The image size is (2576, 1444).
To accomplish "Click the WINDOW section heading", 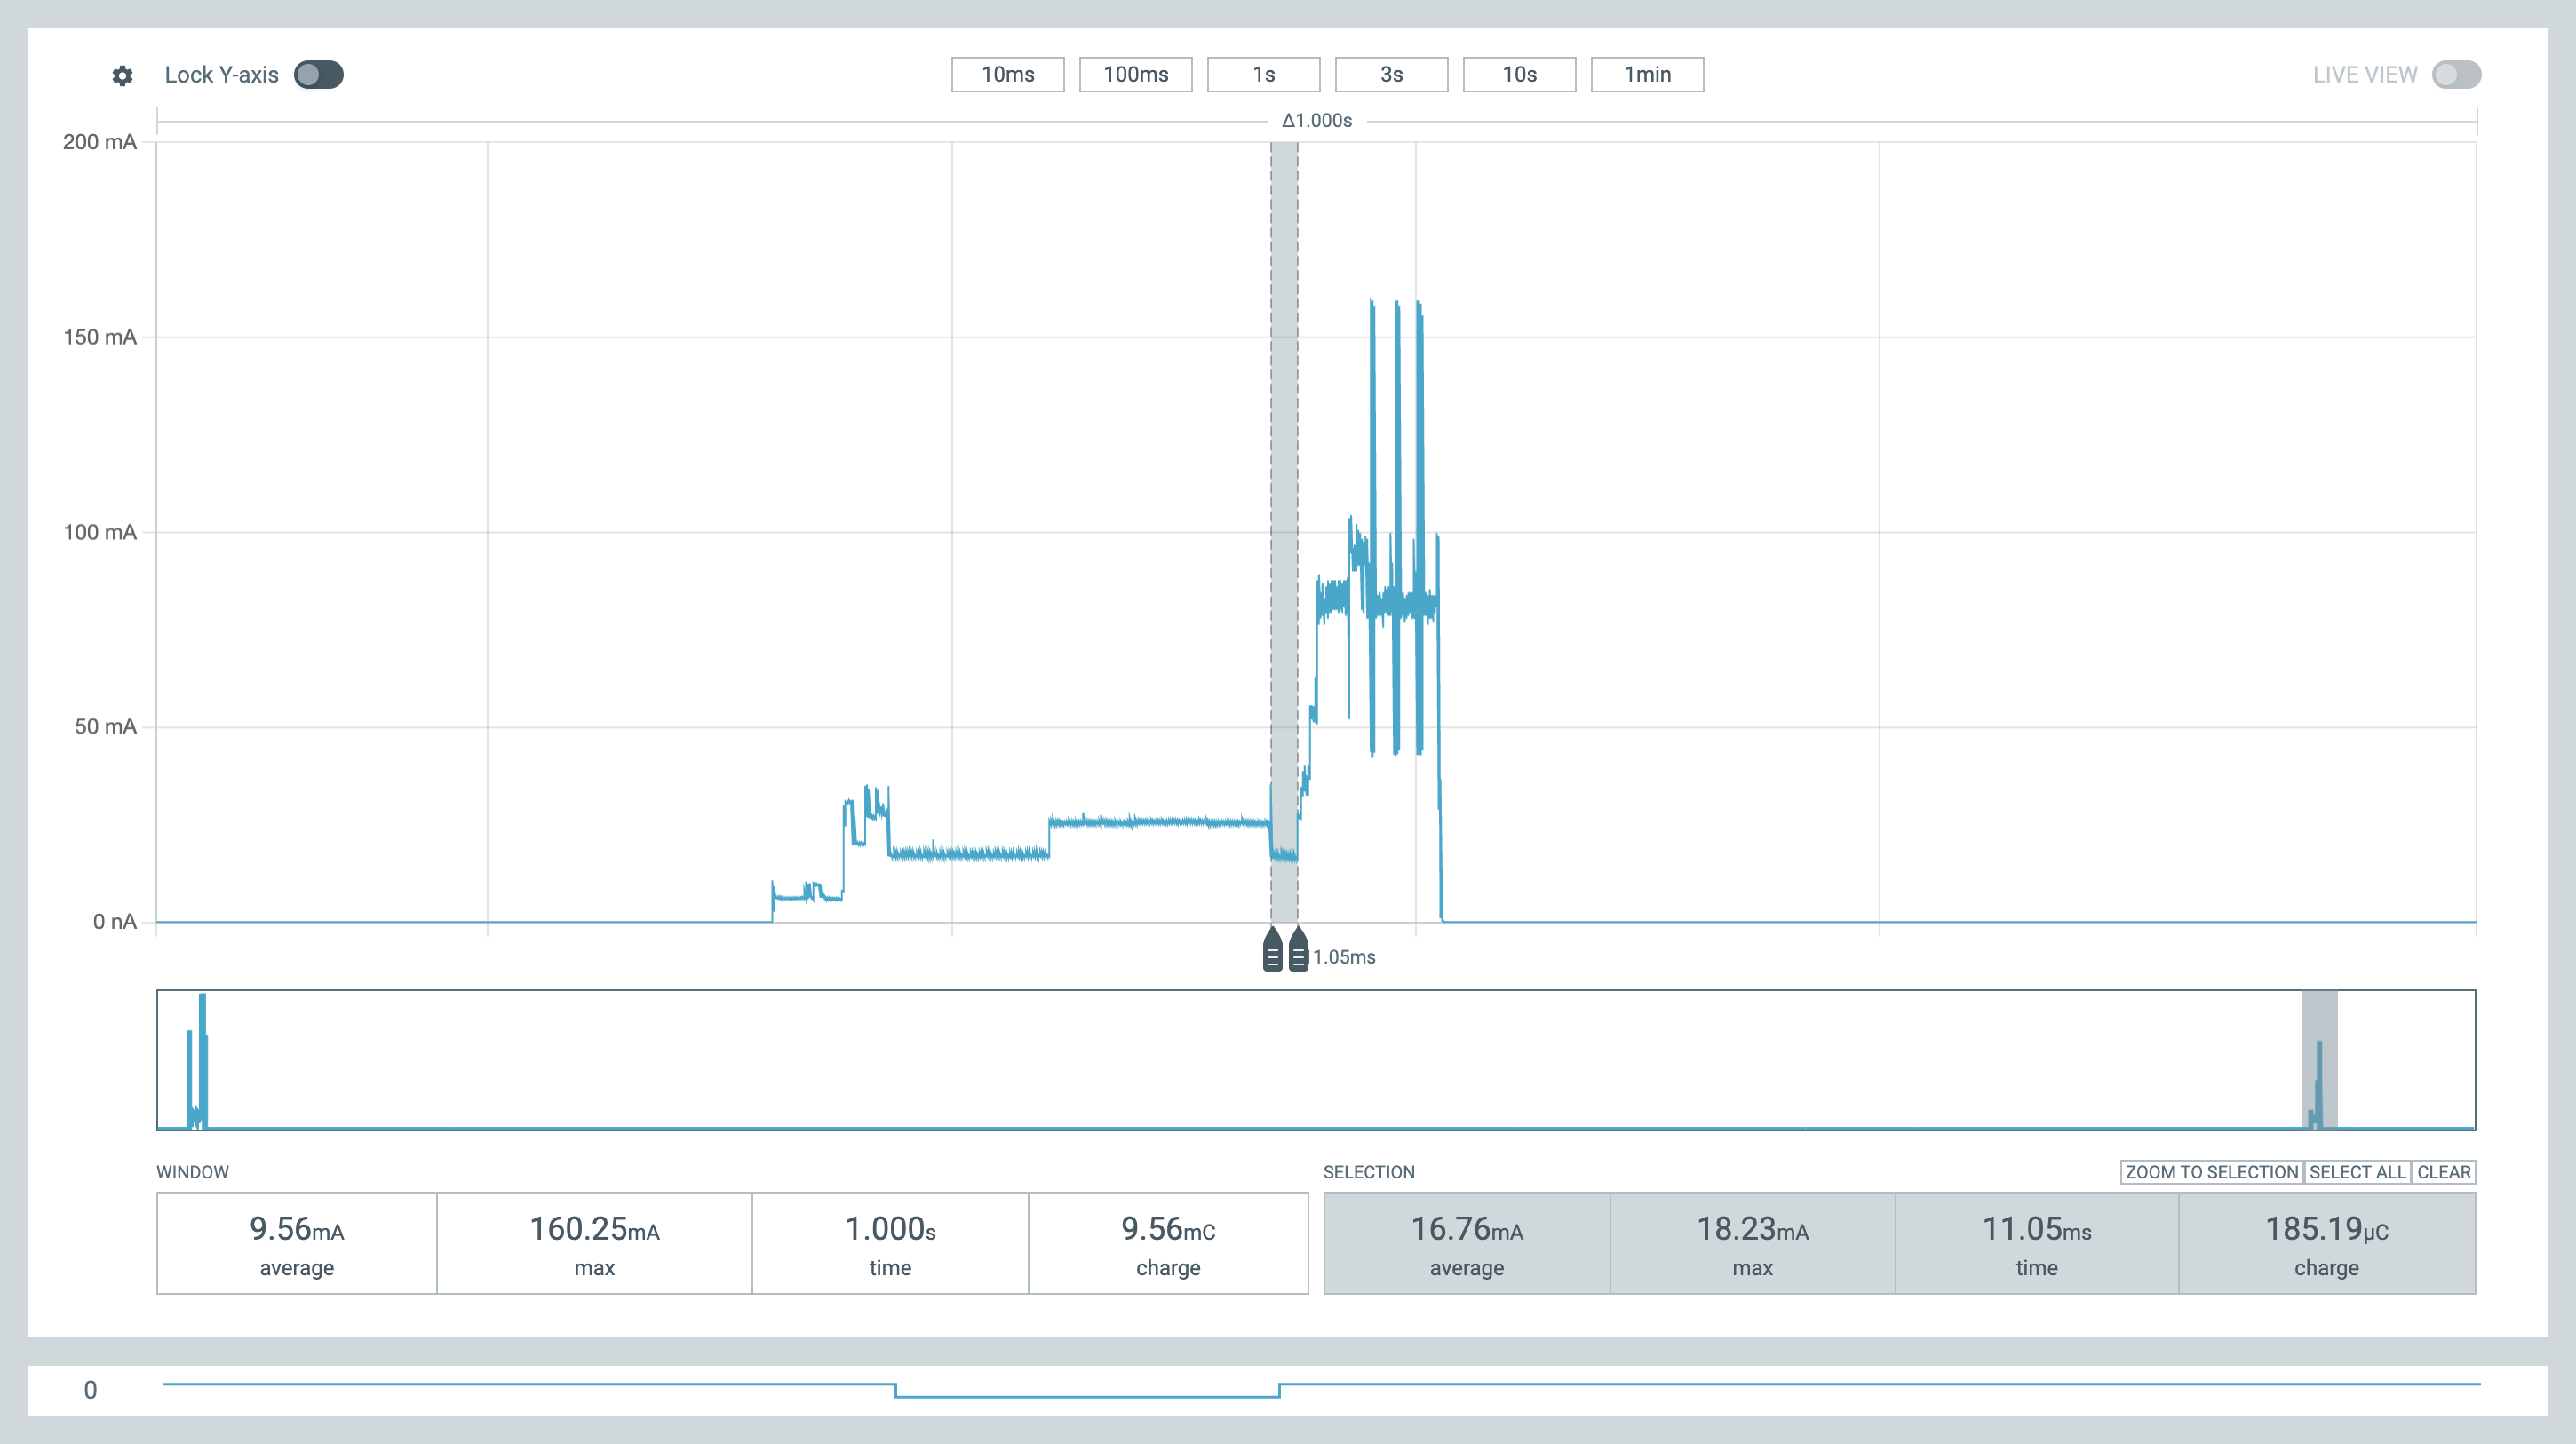I will 193,1172.
